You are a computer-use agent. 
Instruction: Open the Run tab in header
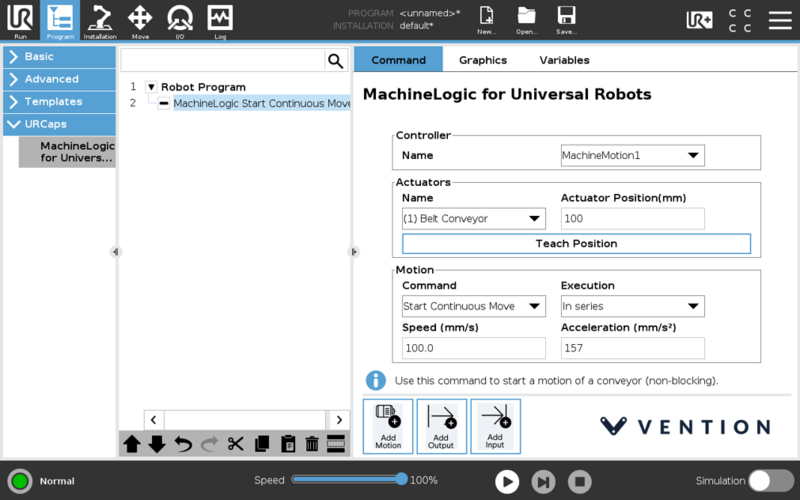pyautogui.click(x=20, y=20)
